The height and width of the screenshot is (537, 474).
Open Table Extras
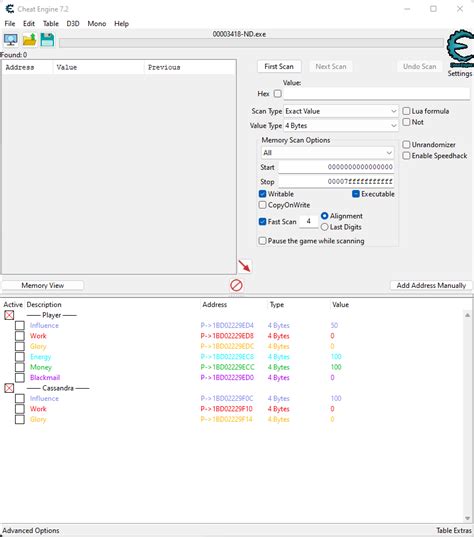point(454,530)
